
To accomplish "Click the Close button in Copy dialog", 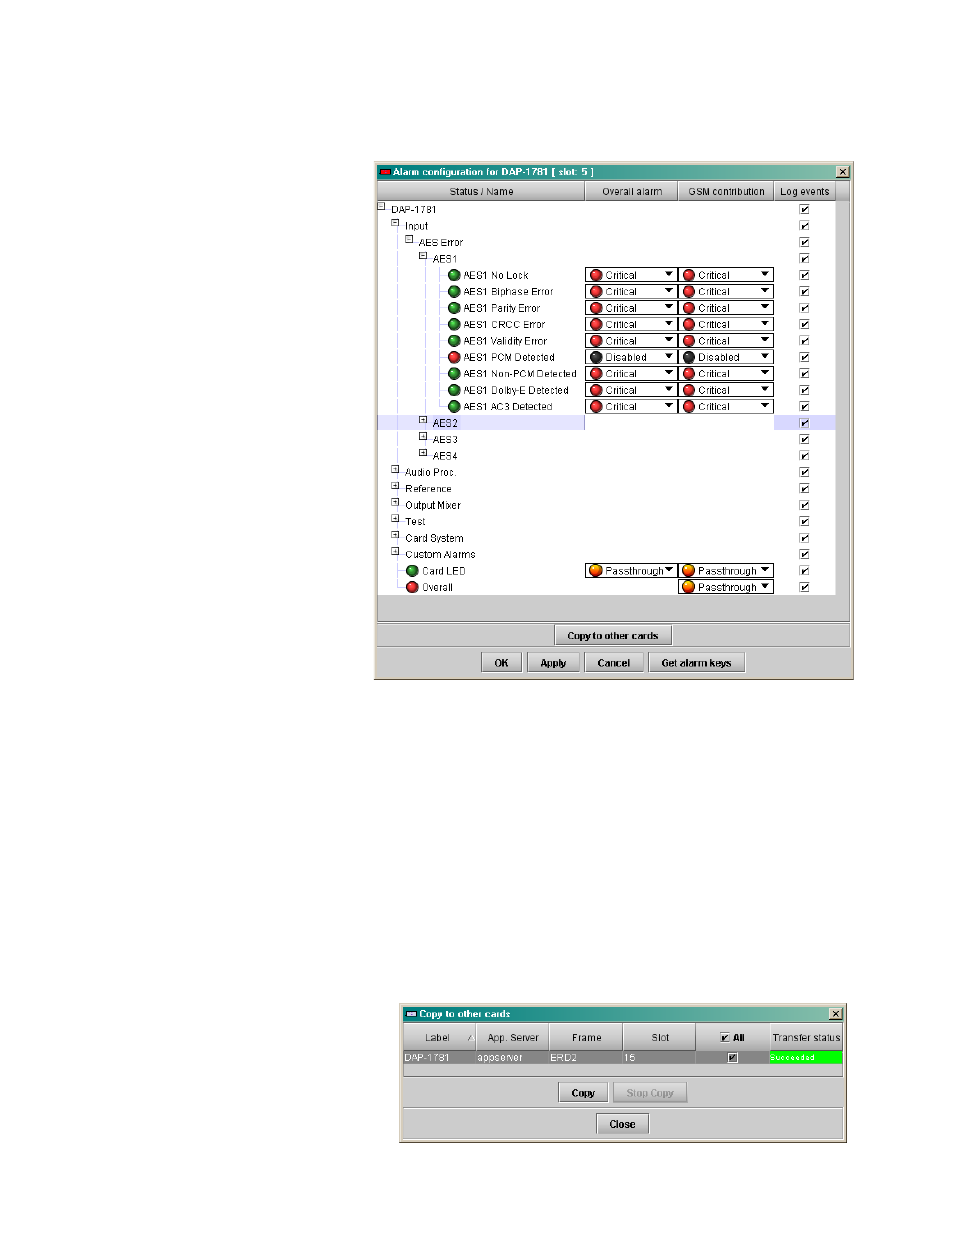I will [x=622, y=1124].
